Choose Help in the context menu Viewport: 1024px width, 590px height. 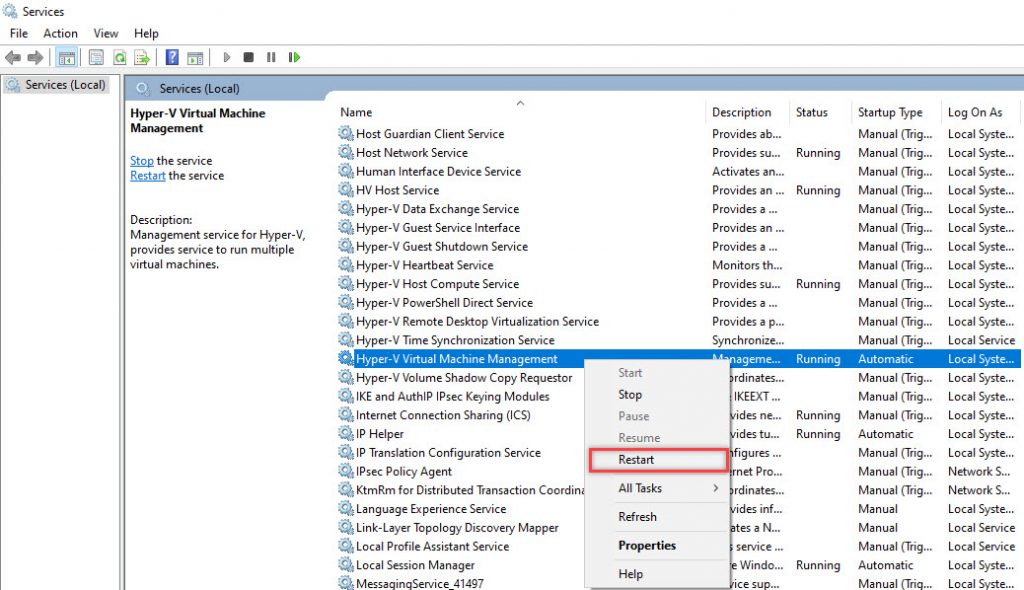656,574
